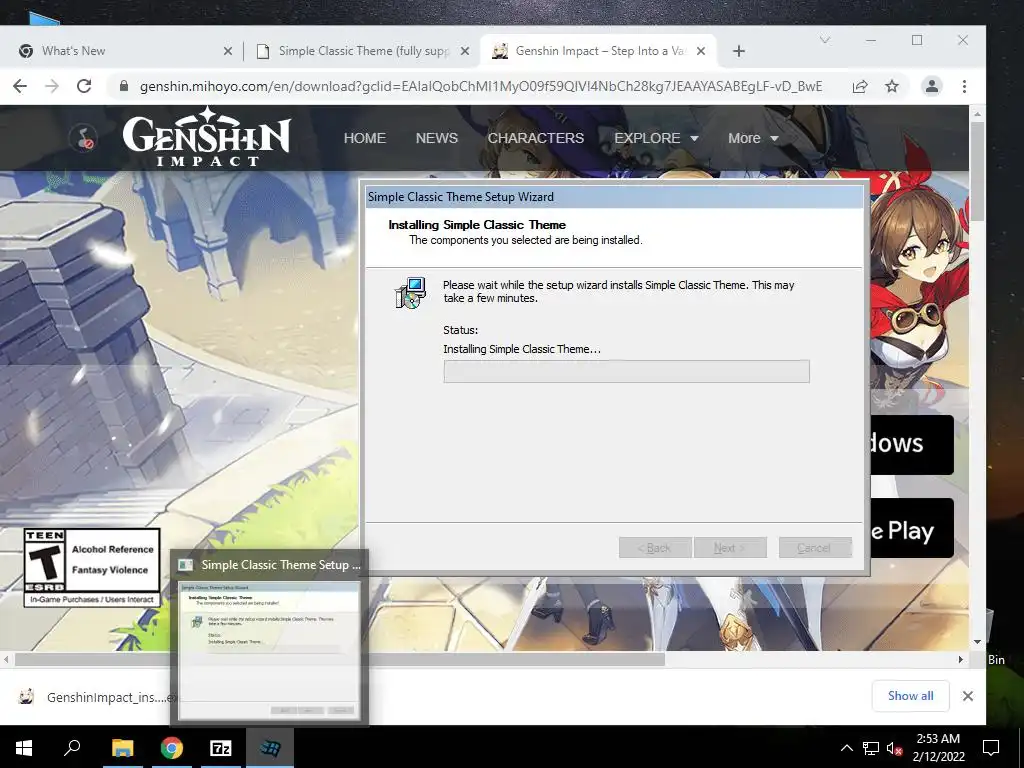Share this page via the share icon
1024x768 pixels.
tap(860, 86)
